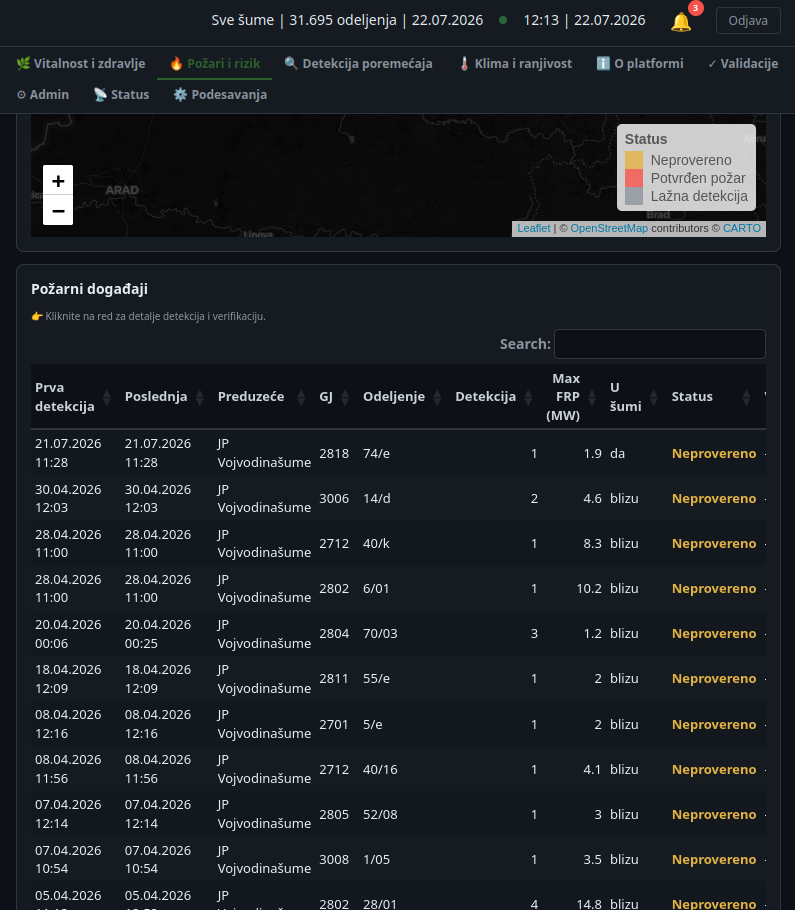Sort table by Max FRP (MW) column
795x910 pixels.
coord(570,397)
